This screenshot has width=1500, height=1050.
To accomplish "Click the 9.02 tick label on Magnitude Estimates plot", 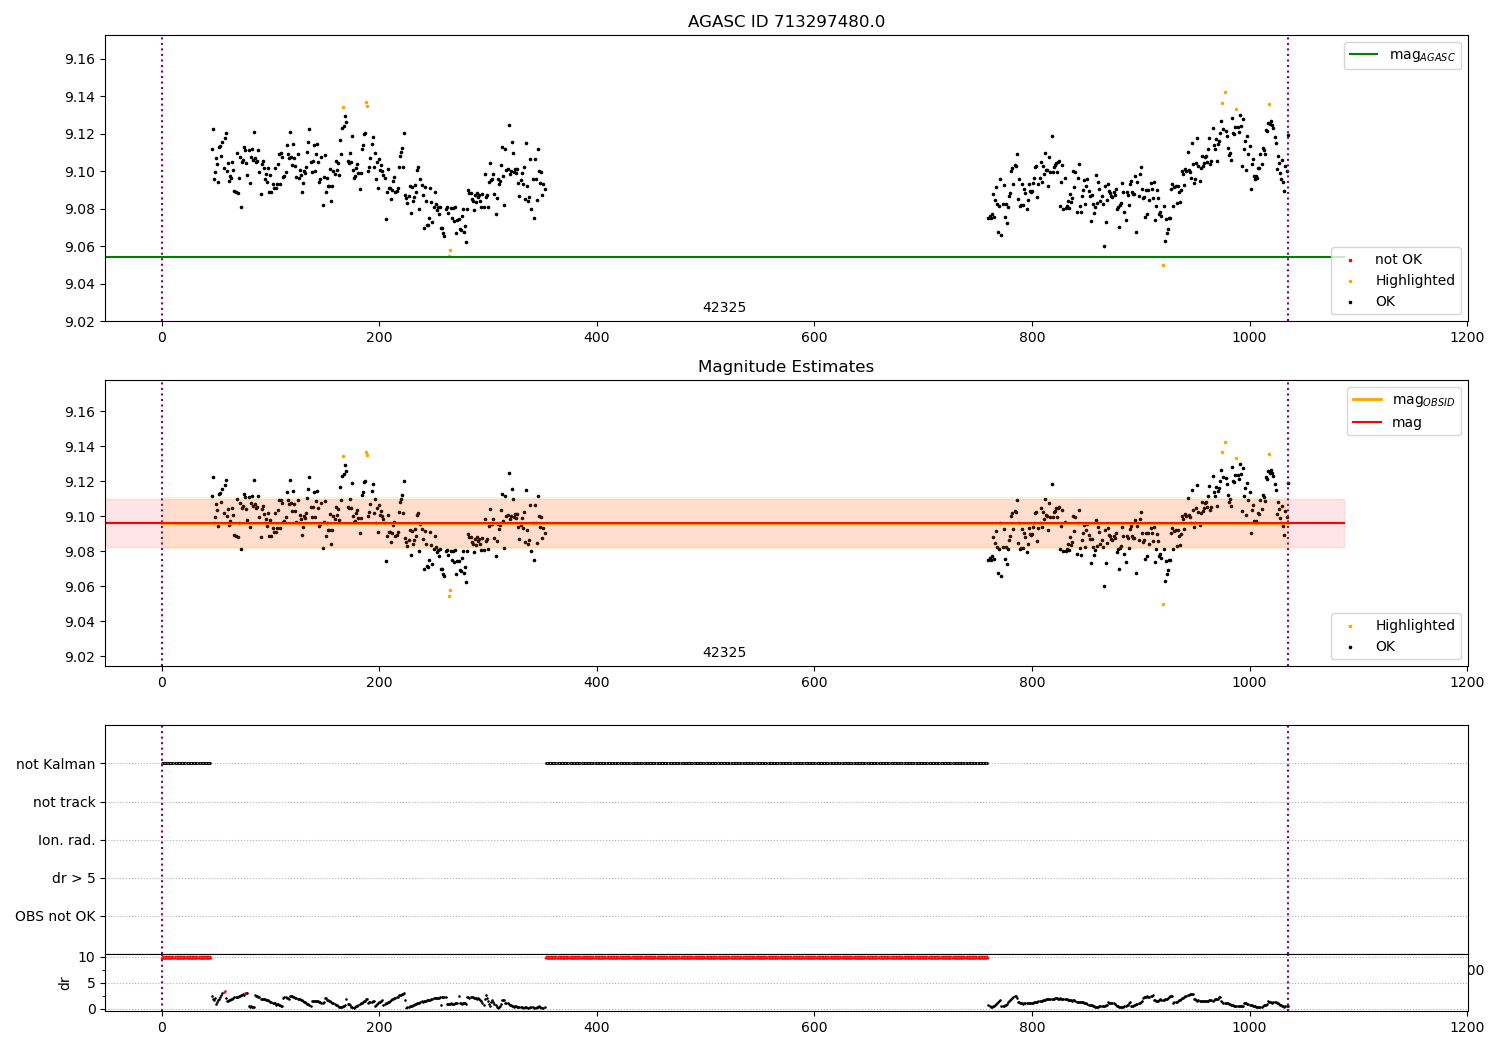I will coord(79,657).
